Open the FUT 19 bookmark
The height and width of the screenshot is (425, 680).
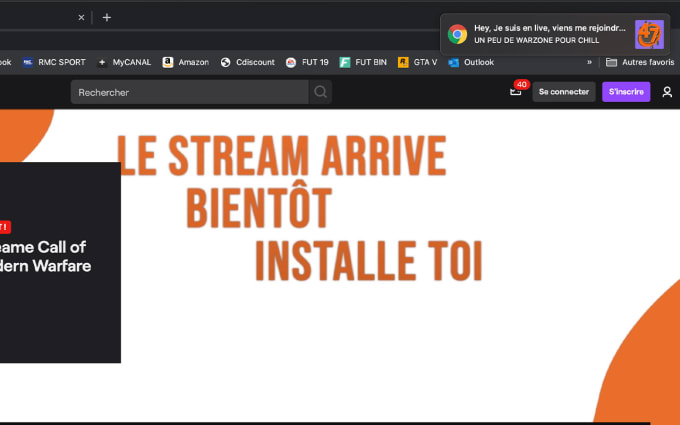click(x=307, y=62)
